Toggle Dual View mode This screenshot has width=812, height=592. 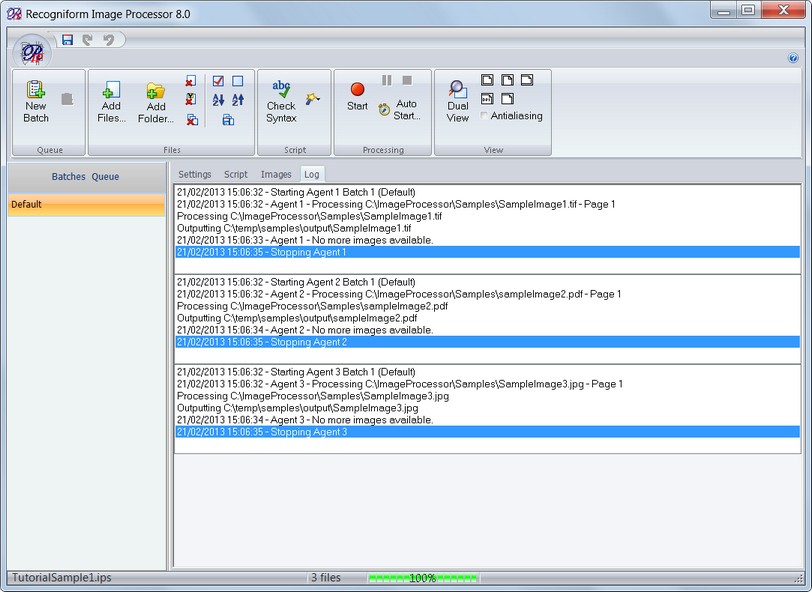(458, 102)
